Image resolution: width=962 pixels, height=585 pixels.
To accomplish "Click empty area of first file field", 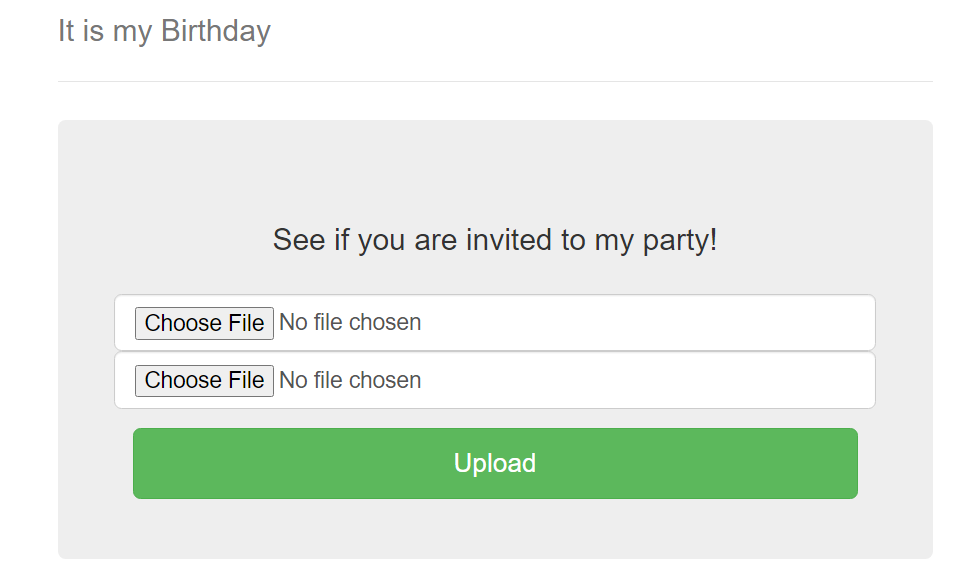I will (x=650, y=323).
